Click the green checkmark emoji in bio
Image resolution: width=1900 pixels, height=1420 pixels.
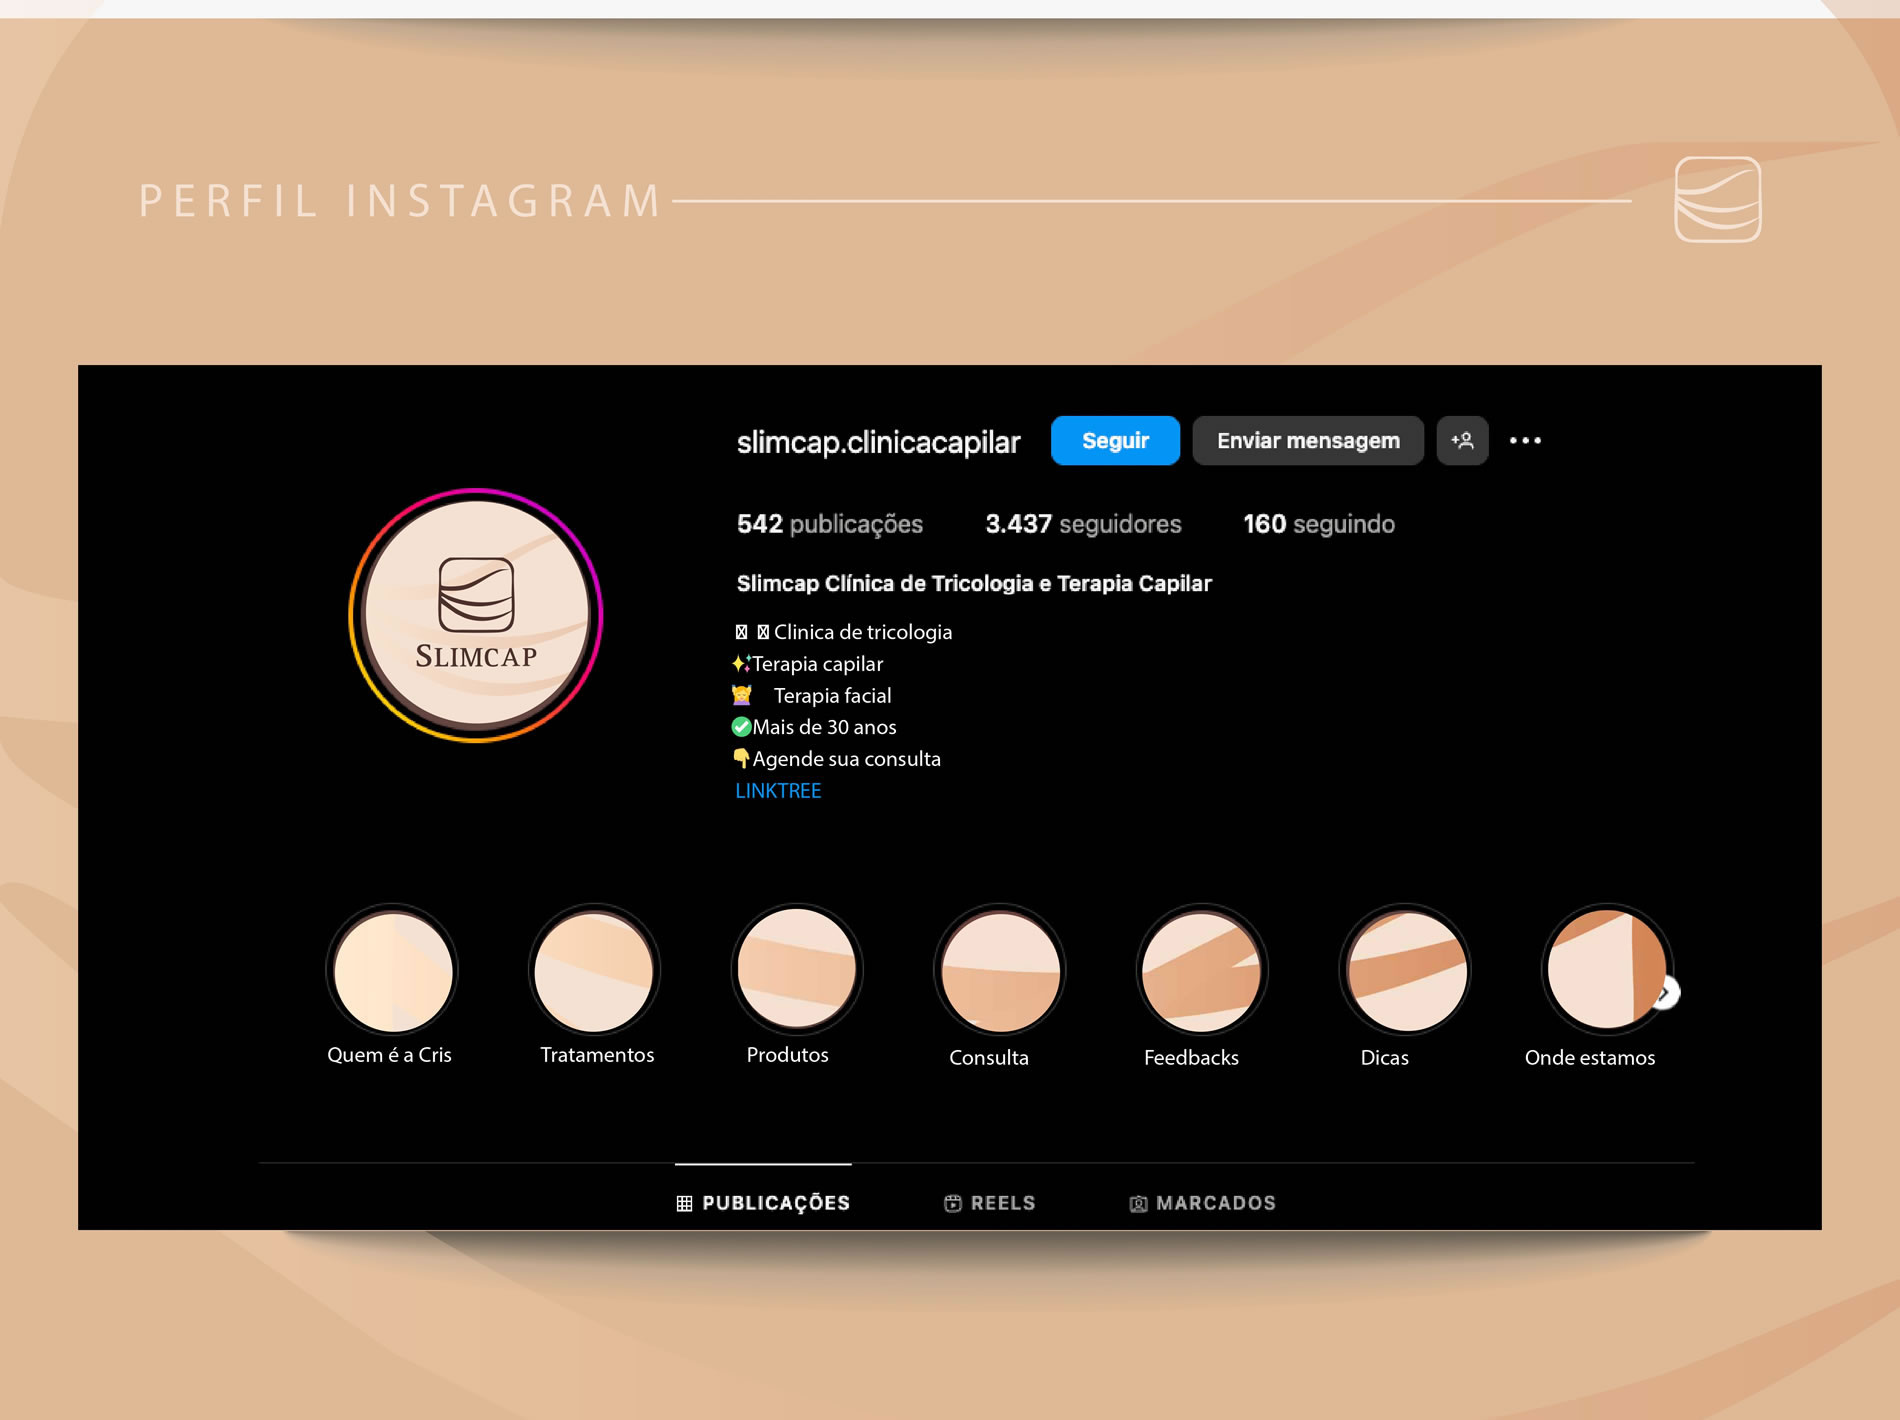tap(741, 727)
